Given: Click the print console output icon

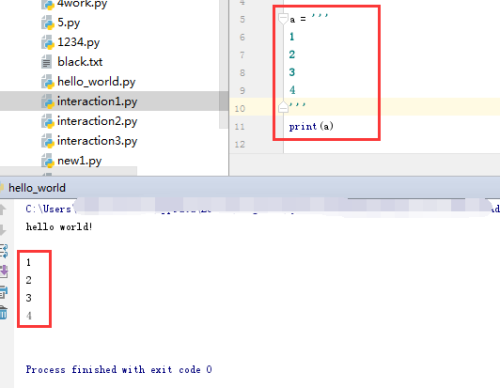Looking at the screenshot, I should 4,292.
